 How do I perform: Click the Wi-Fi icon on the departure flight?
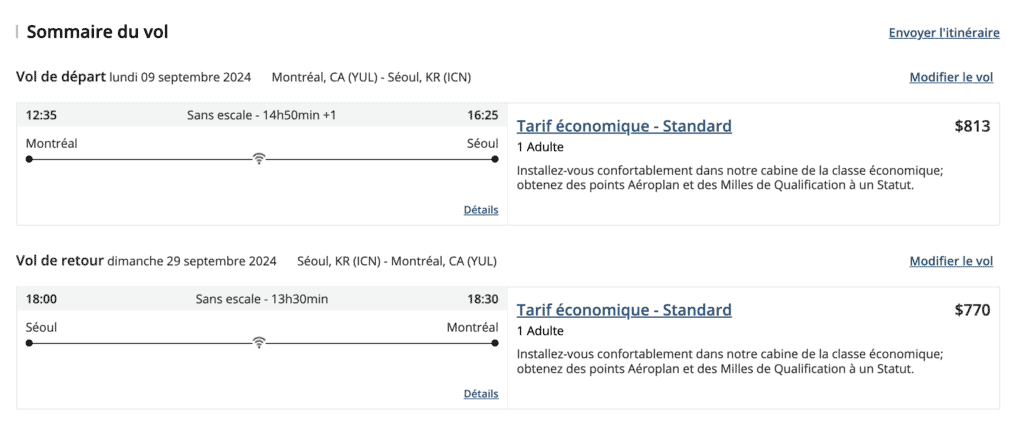pyautogui.click(x=259, y=158)
